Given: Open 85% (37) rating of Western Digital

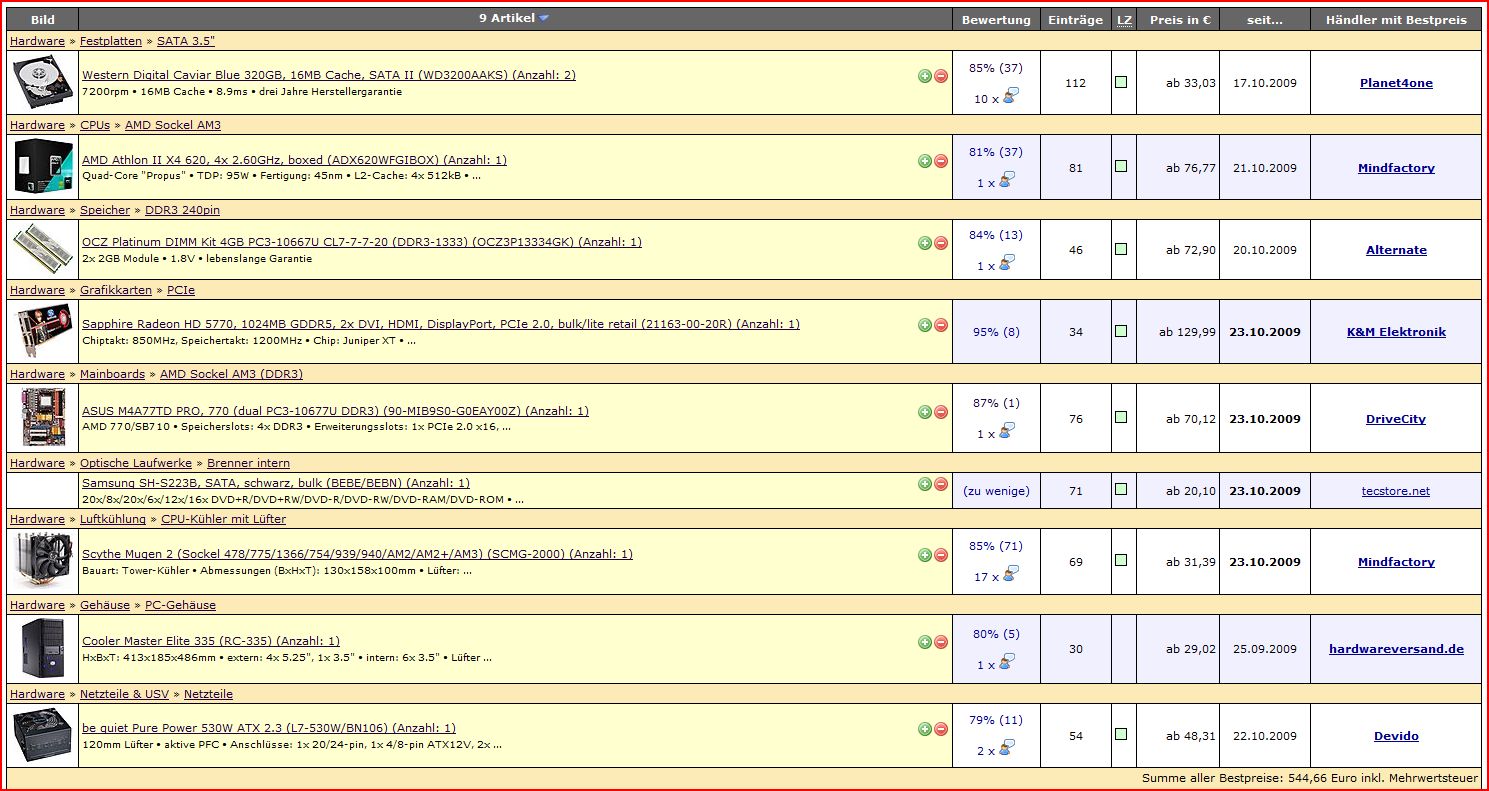Looking at the screenshot, I should 996,68.
